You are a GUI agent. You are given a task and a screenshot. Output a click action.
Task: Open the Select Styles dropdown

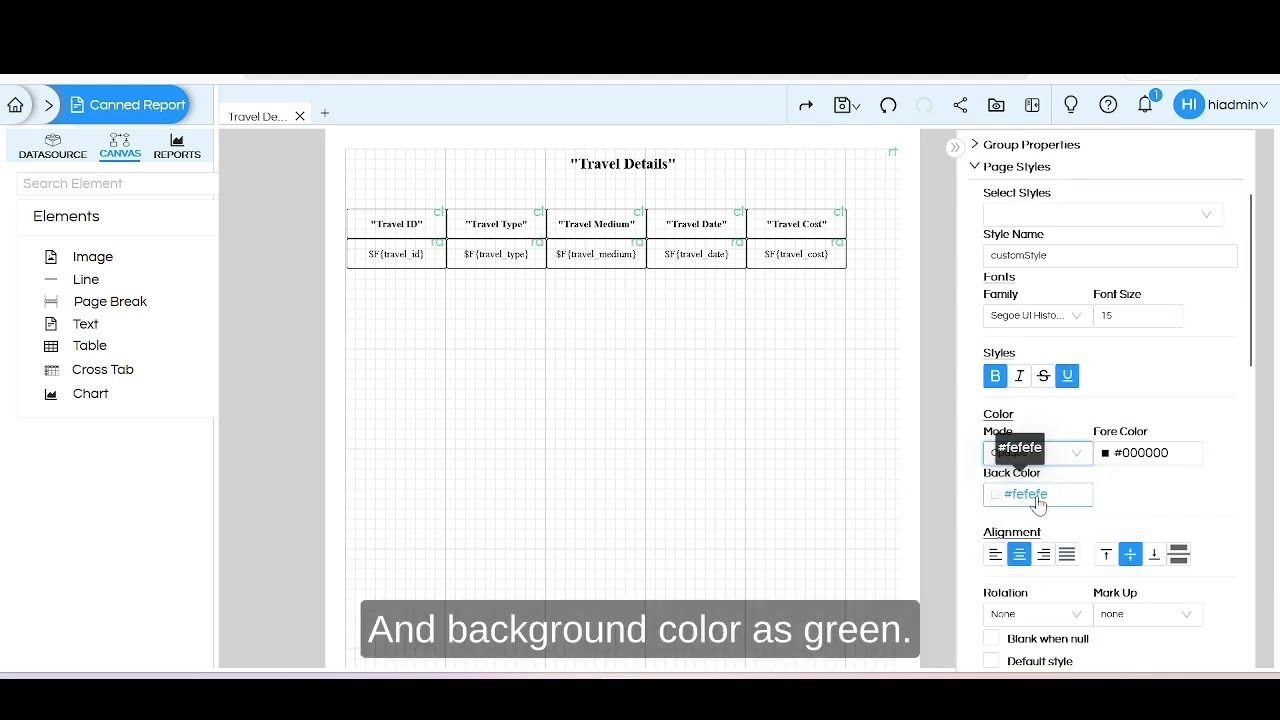pos(1103,214)
